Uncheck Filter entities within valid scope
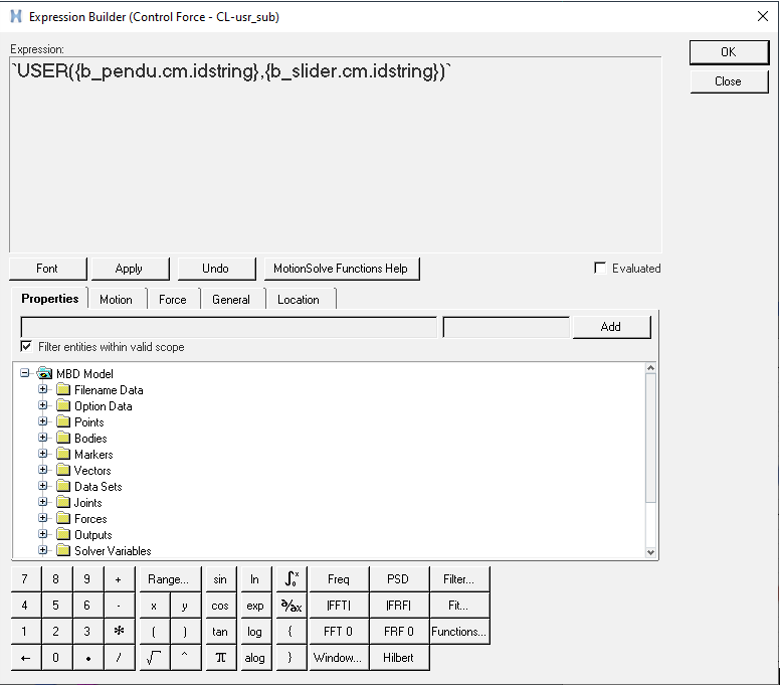The image size is (780, 686). [27, 347]
